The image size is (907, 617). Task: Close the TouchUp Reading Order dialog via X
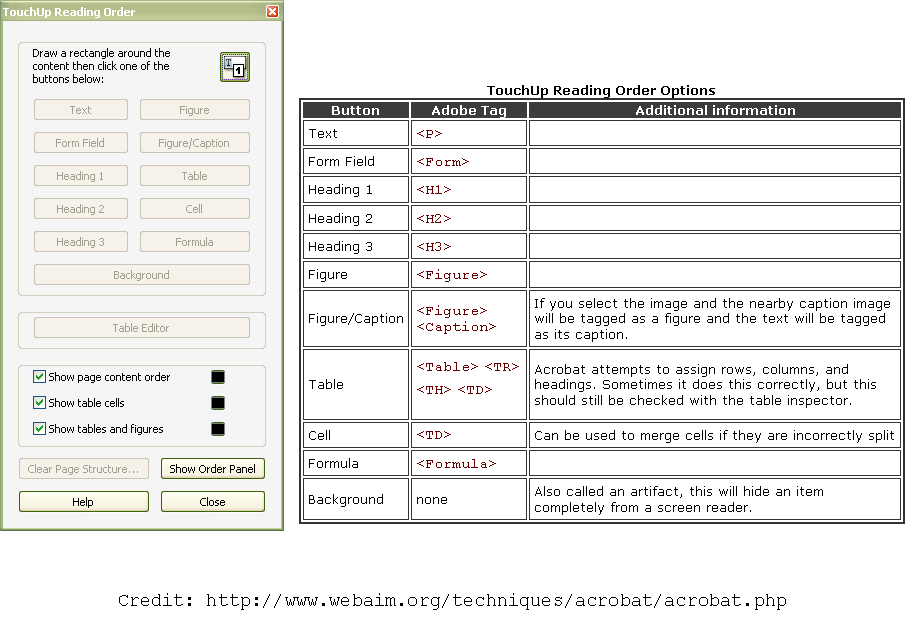point(272,12)
